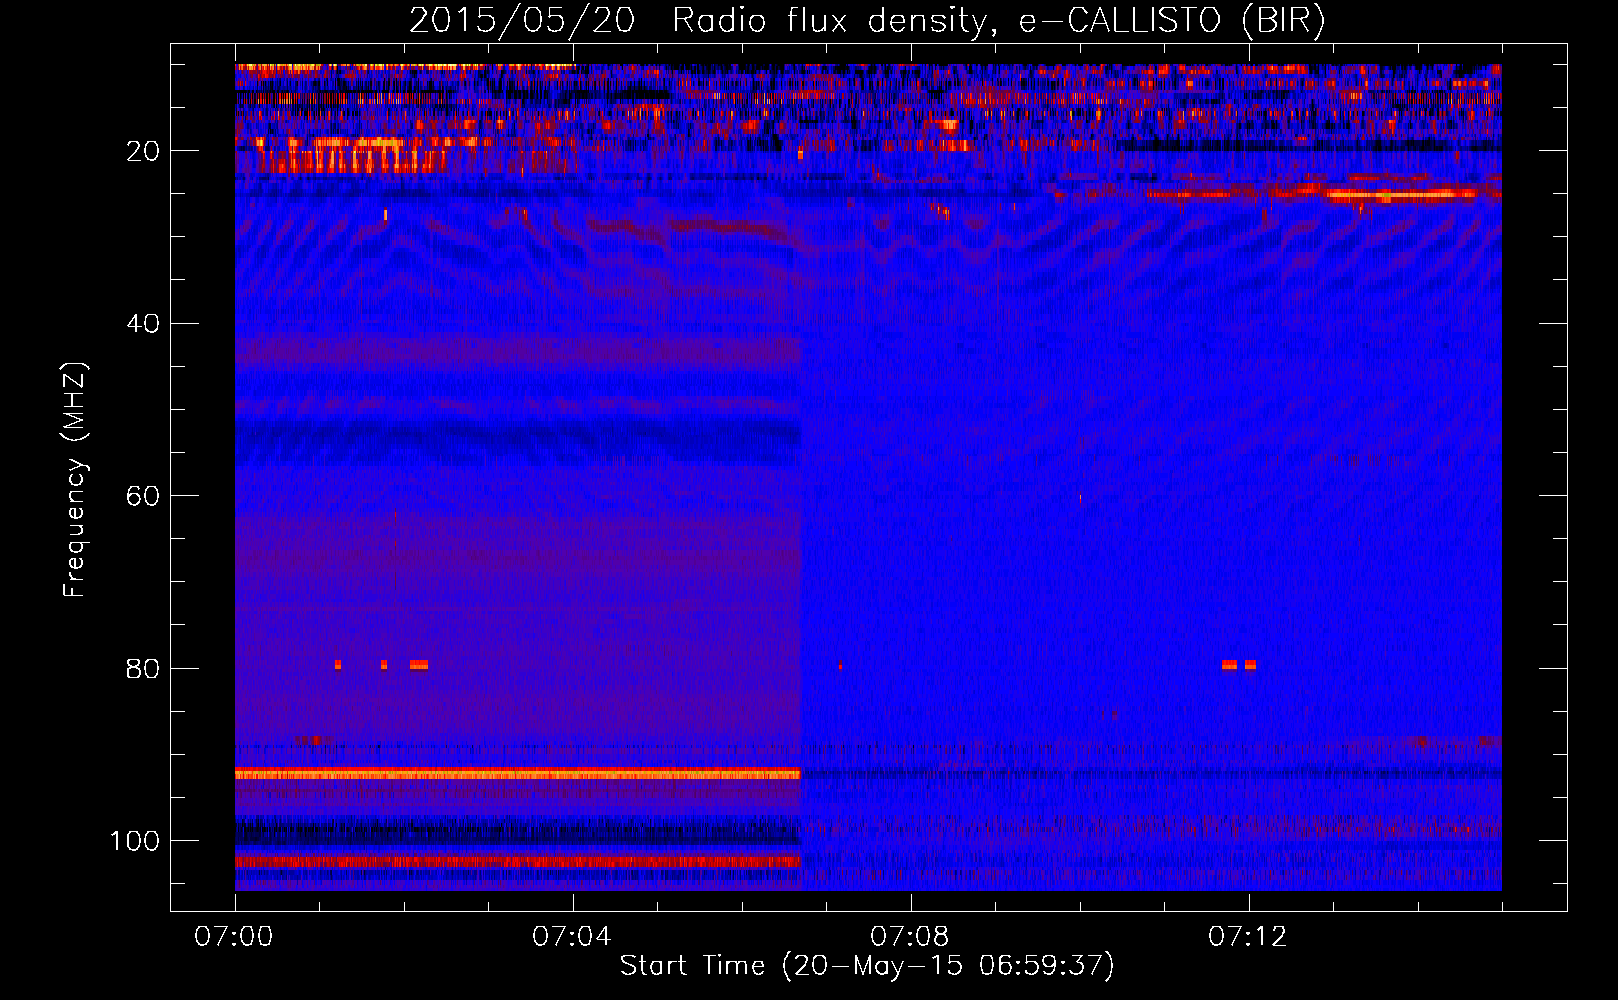This screenshot has width=1618, height=1000.
Task: Click the 07:00 time tick label
Action: pyautogui.click(x=234, y=937)
